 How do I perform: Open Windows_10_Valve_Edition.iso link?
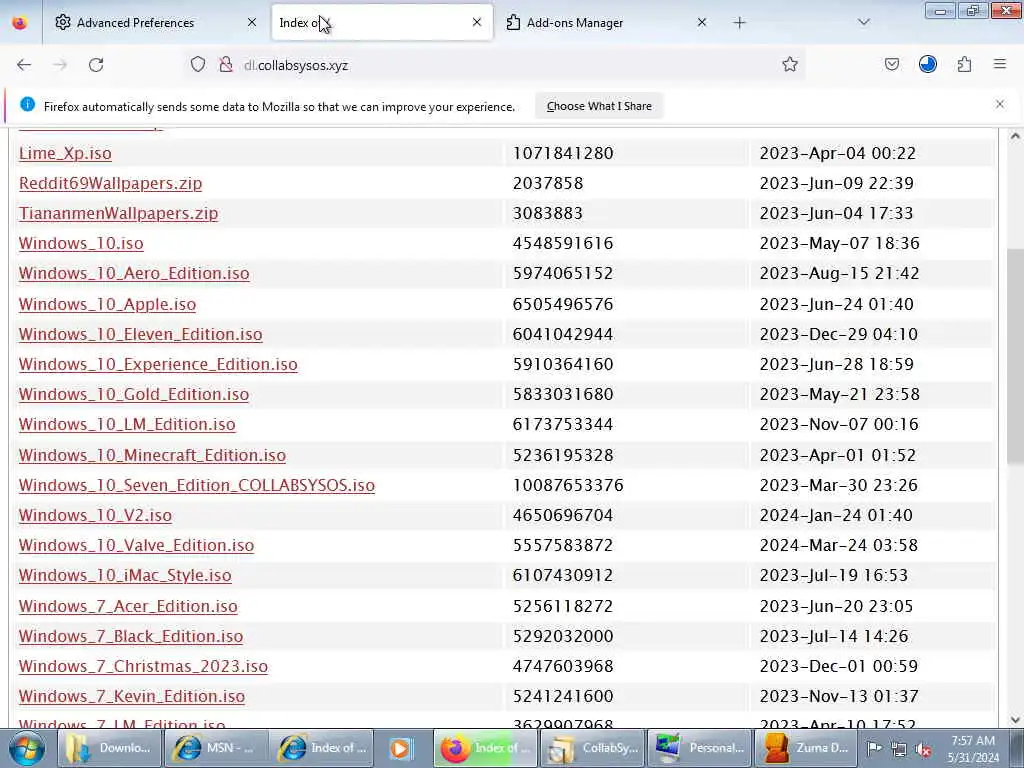pos(136,545)
